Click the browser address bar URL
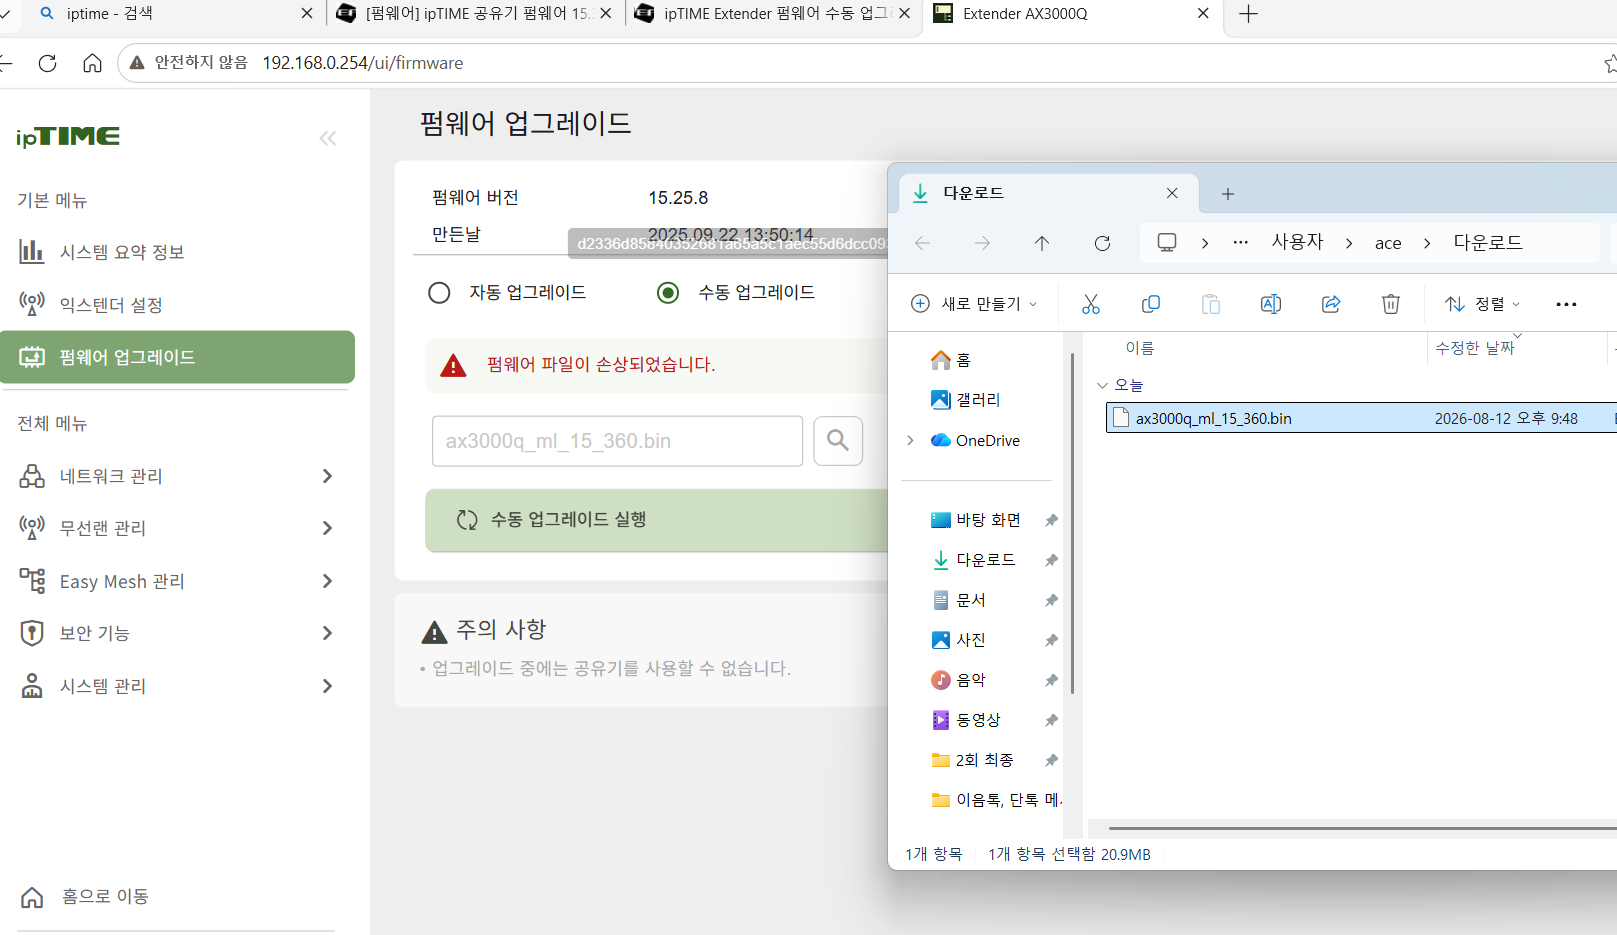1617x935 pixels. (x=363, y=63)
